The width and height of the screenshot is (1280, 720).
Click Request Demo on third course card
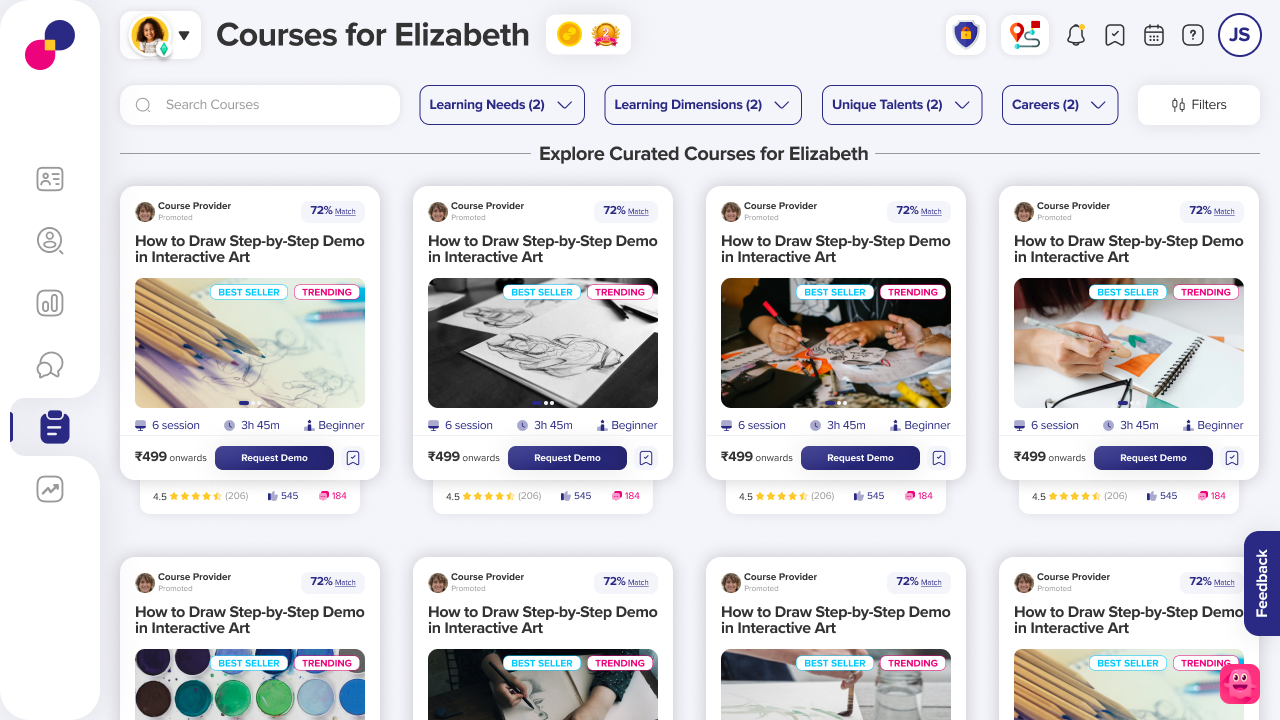pyautogui.click(x=860, y=458)
